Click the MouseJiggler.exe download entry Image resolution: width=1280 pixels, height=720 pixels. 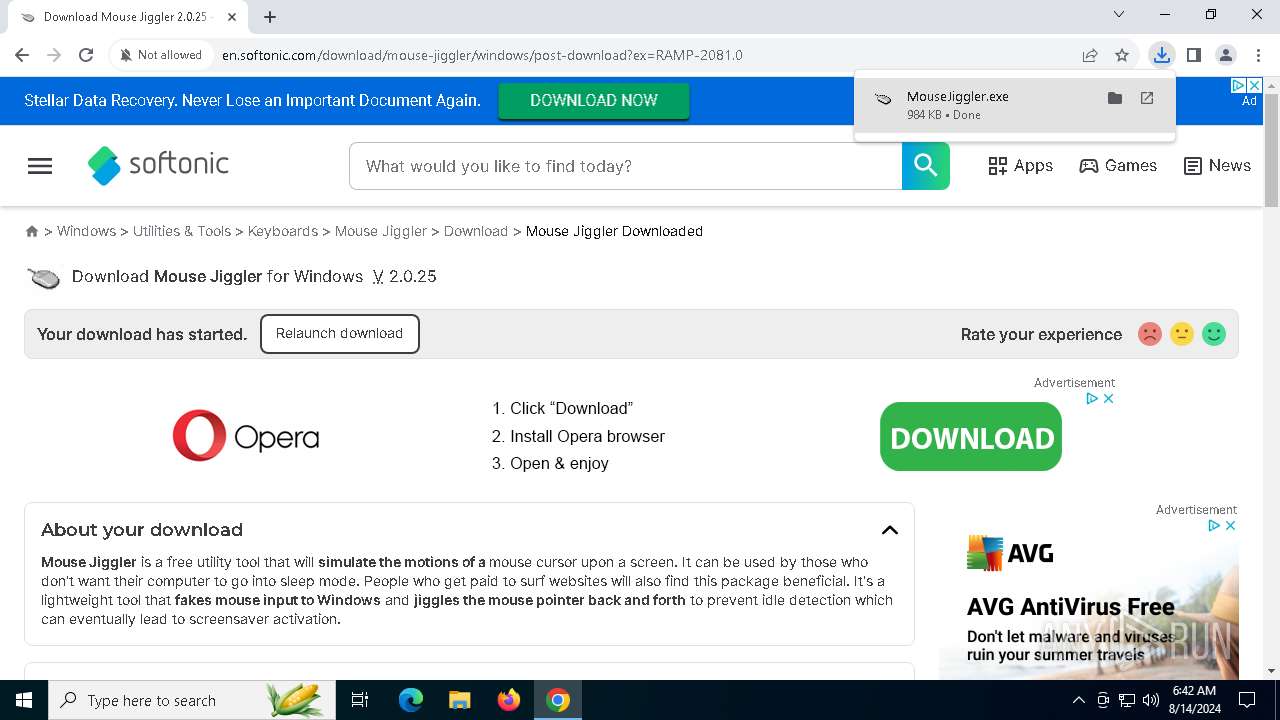point(1015,105)
